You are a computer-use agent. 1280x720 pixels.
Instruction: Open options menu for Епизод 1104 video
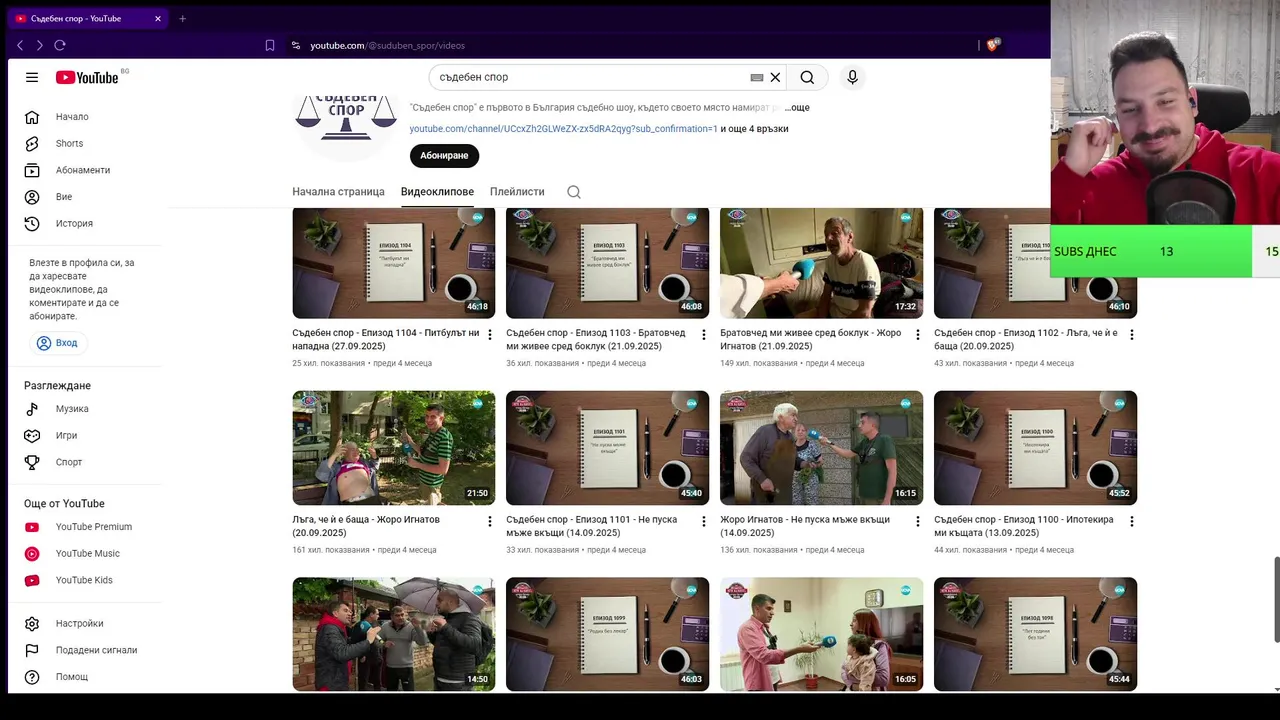pyautogui.click(x=489, y=335)
